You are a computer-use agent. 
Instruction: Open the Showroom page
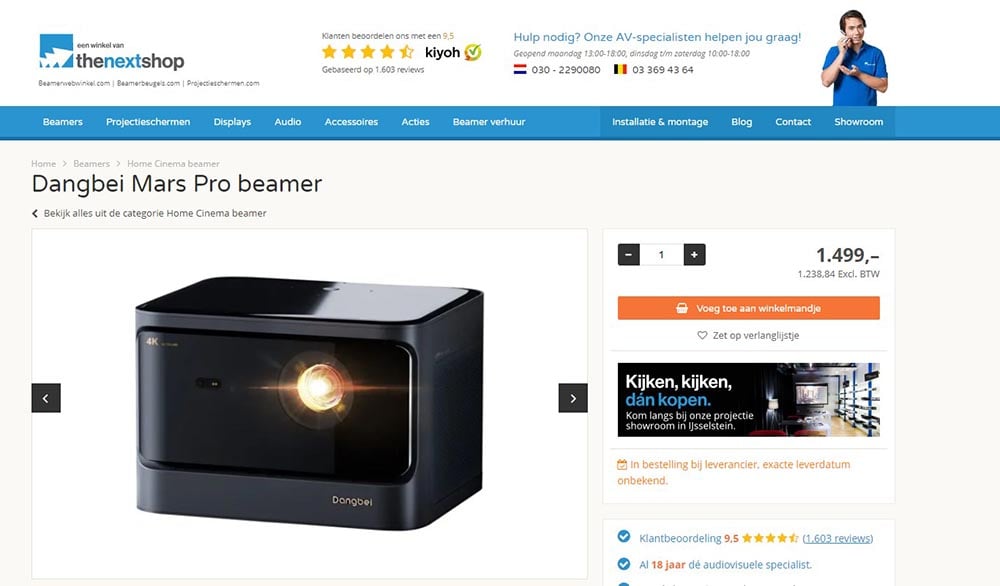pos(858,122)
